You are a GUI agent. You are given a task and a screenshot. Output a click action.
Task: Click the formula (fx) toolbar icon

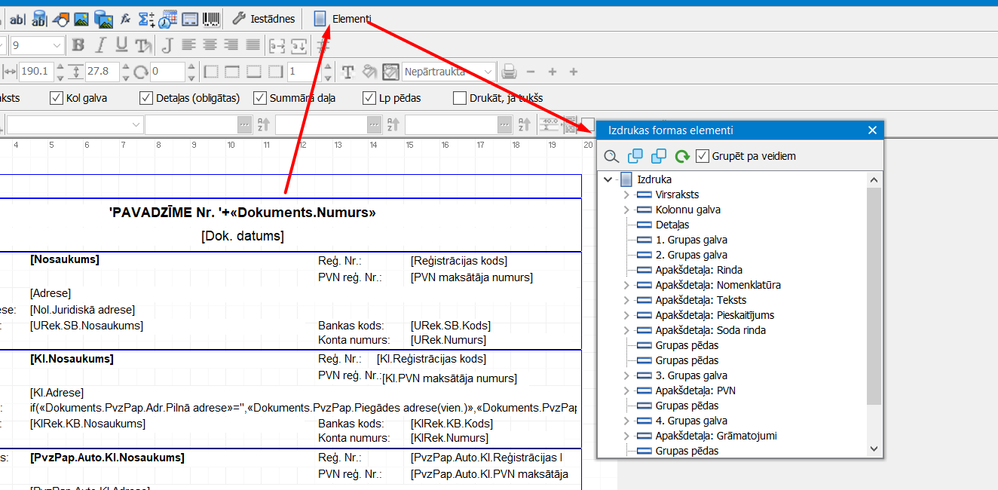coord(125,18)
